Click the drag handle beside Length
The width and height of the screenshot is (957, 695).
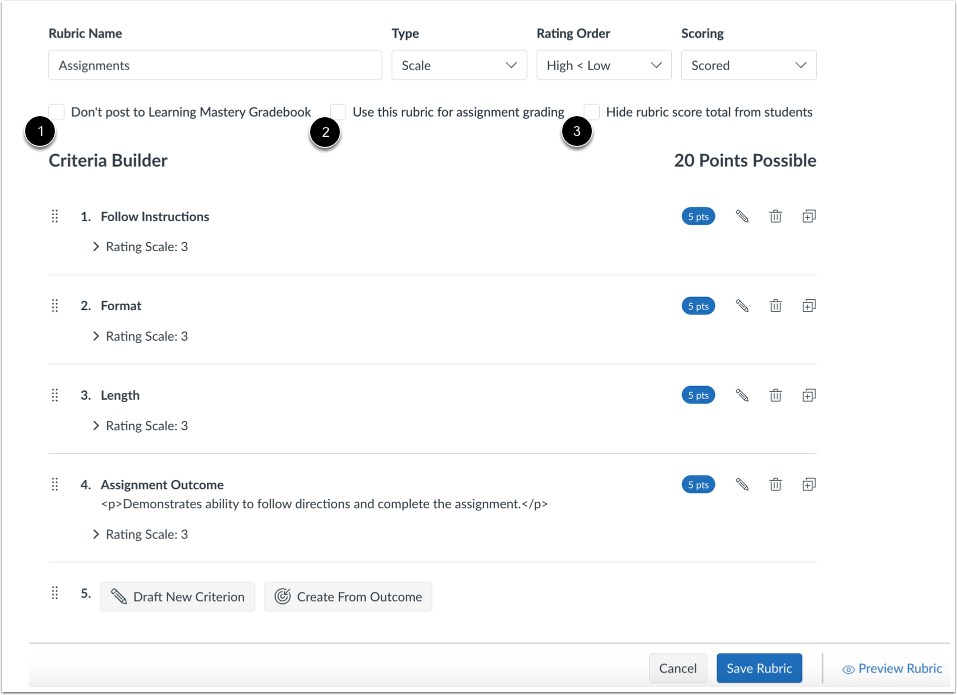point(55,395)
